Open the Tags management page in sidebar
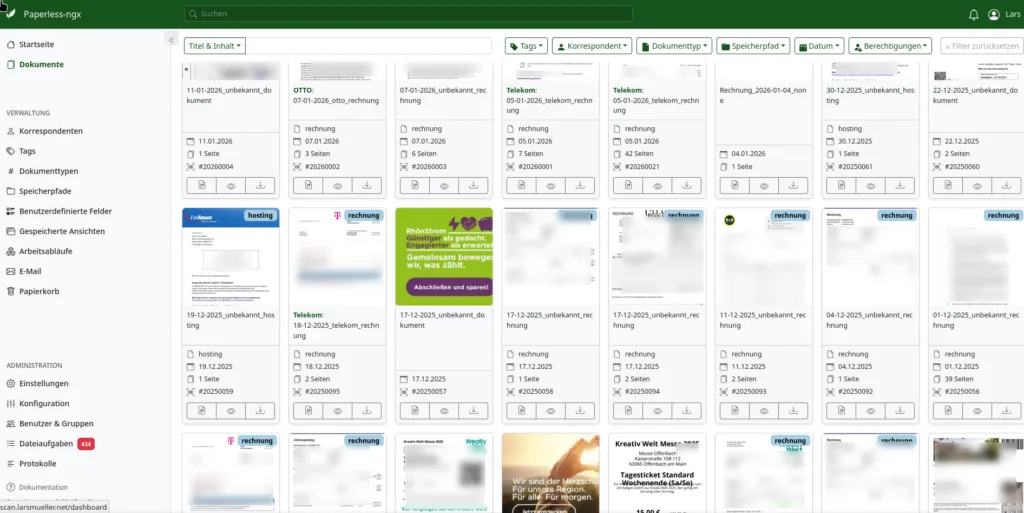Viewport: 1024px width, 513px height. pos(27,151)
